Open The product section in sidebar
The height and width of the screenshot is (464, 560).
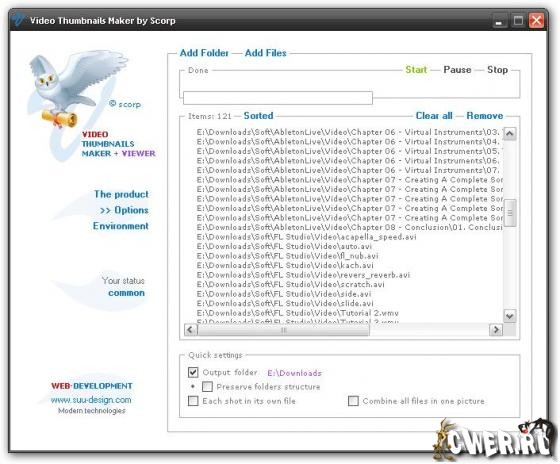[x=121, y=194]
